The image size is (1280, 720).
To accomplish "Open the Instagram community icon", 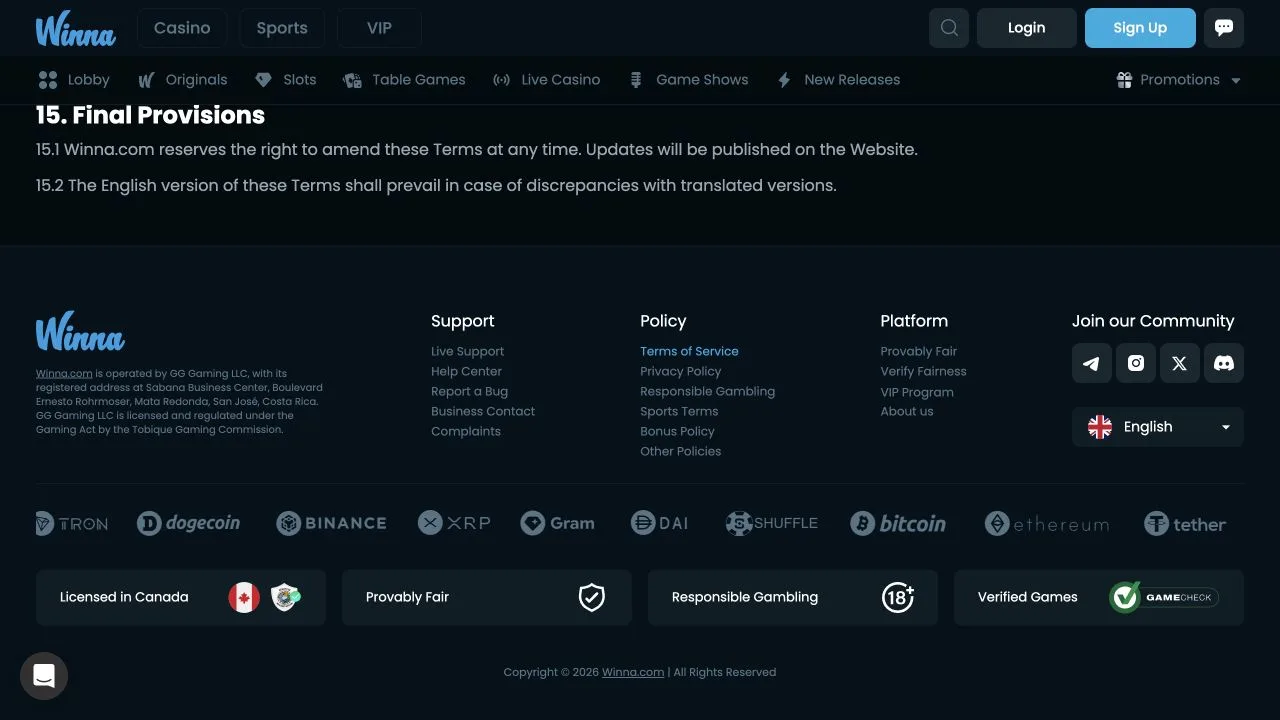I will [1136, 363].
